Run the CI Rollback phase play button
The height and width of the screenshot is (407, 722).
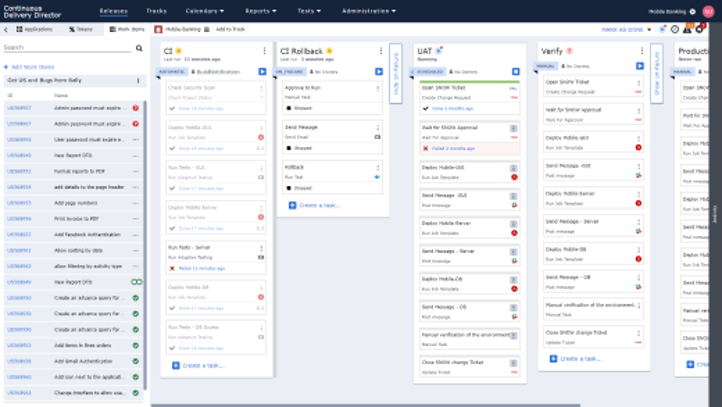(x=379, y=72)
